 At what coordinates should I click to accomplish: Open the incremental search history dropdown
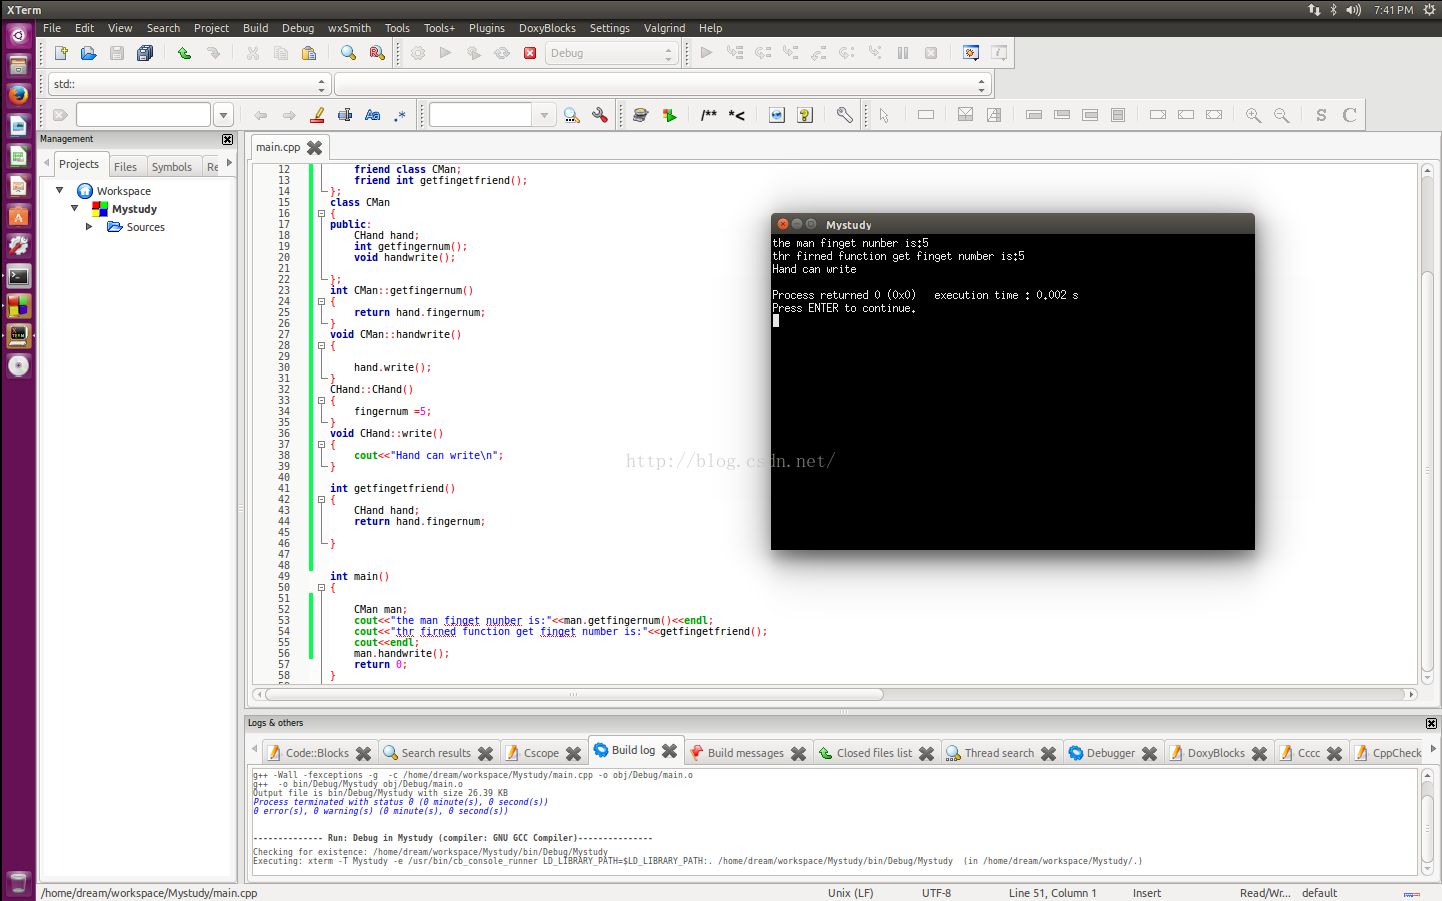coord(544,115)
